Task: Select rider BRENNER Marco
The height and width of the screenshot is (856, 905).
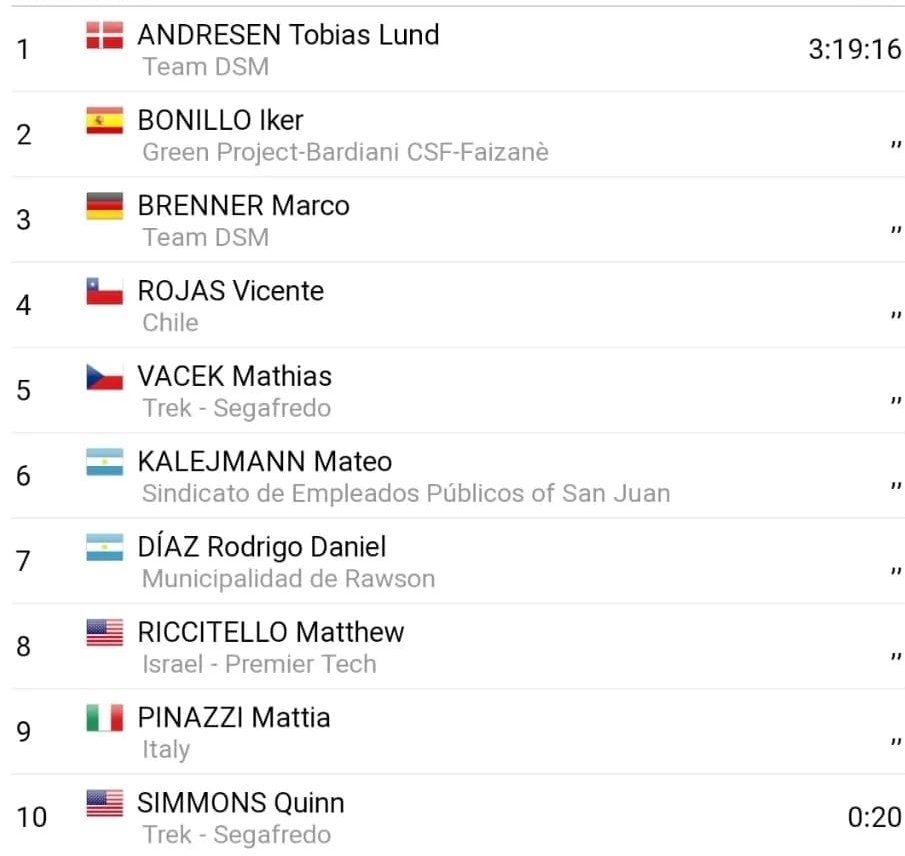Action: pos(243,206)
